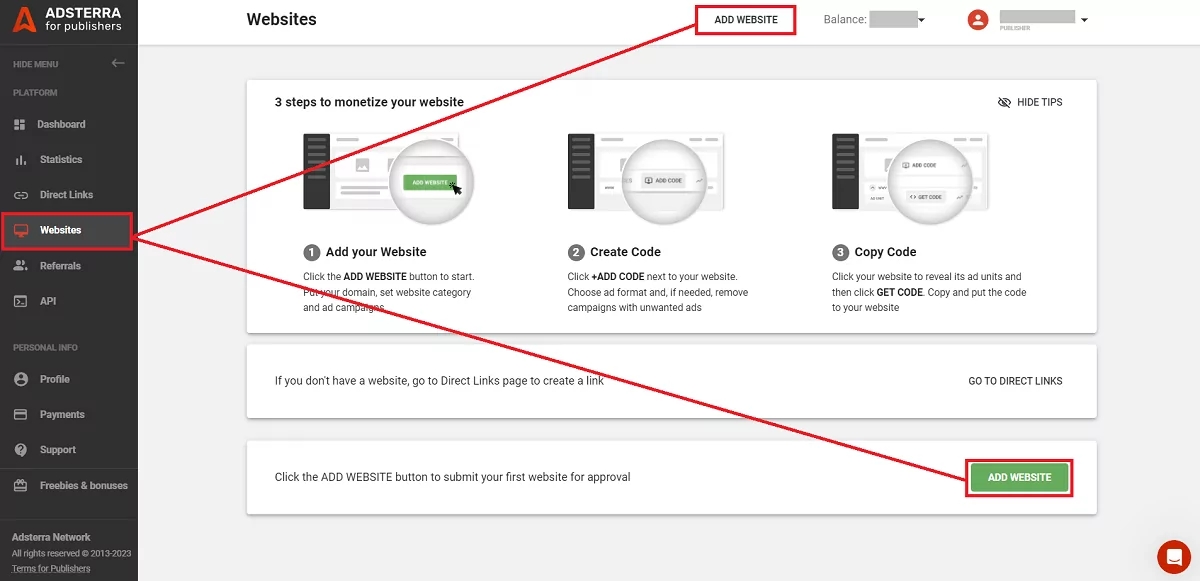Click GO TO DIRECT LINKS link

[1015, 381]
